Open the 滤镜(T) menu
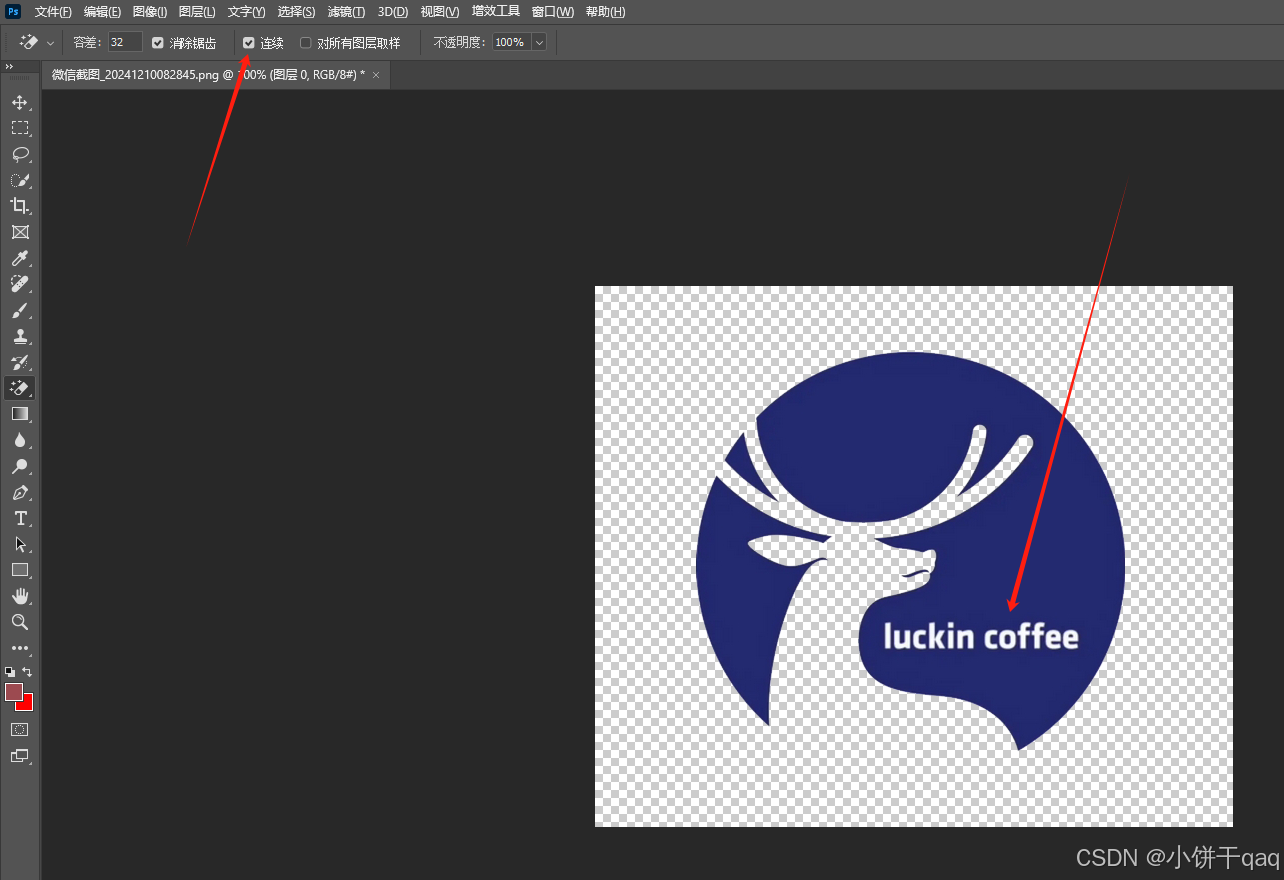This screenshot has width=1284, height=880. coord(346,12)
